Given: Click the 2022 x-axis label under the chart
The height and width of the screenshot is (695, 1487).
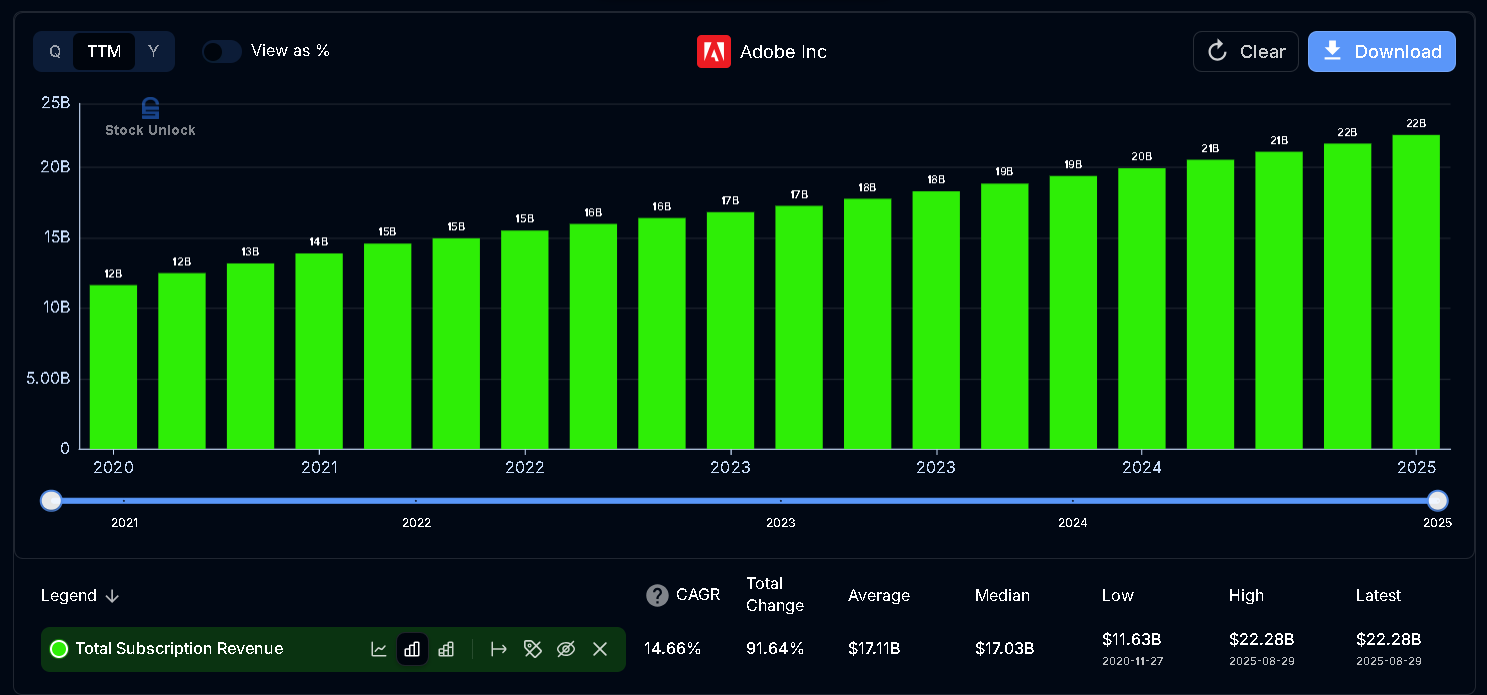Looking at the screenshot, I should [525, 468].
